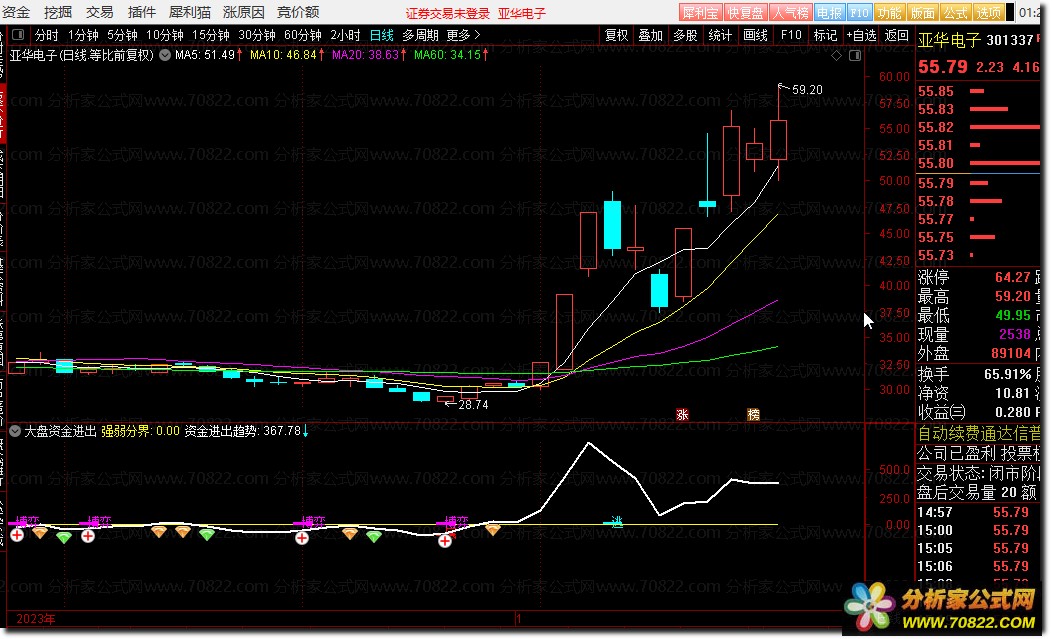Add stock via +自选 button
The height and width of the screenshot is (639, 1052).
click(861, 35)
